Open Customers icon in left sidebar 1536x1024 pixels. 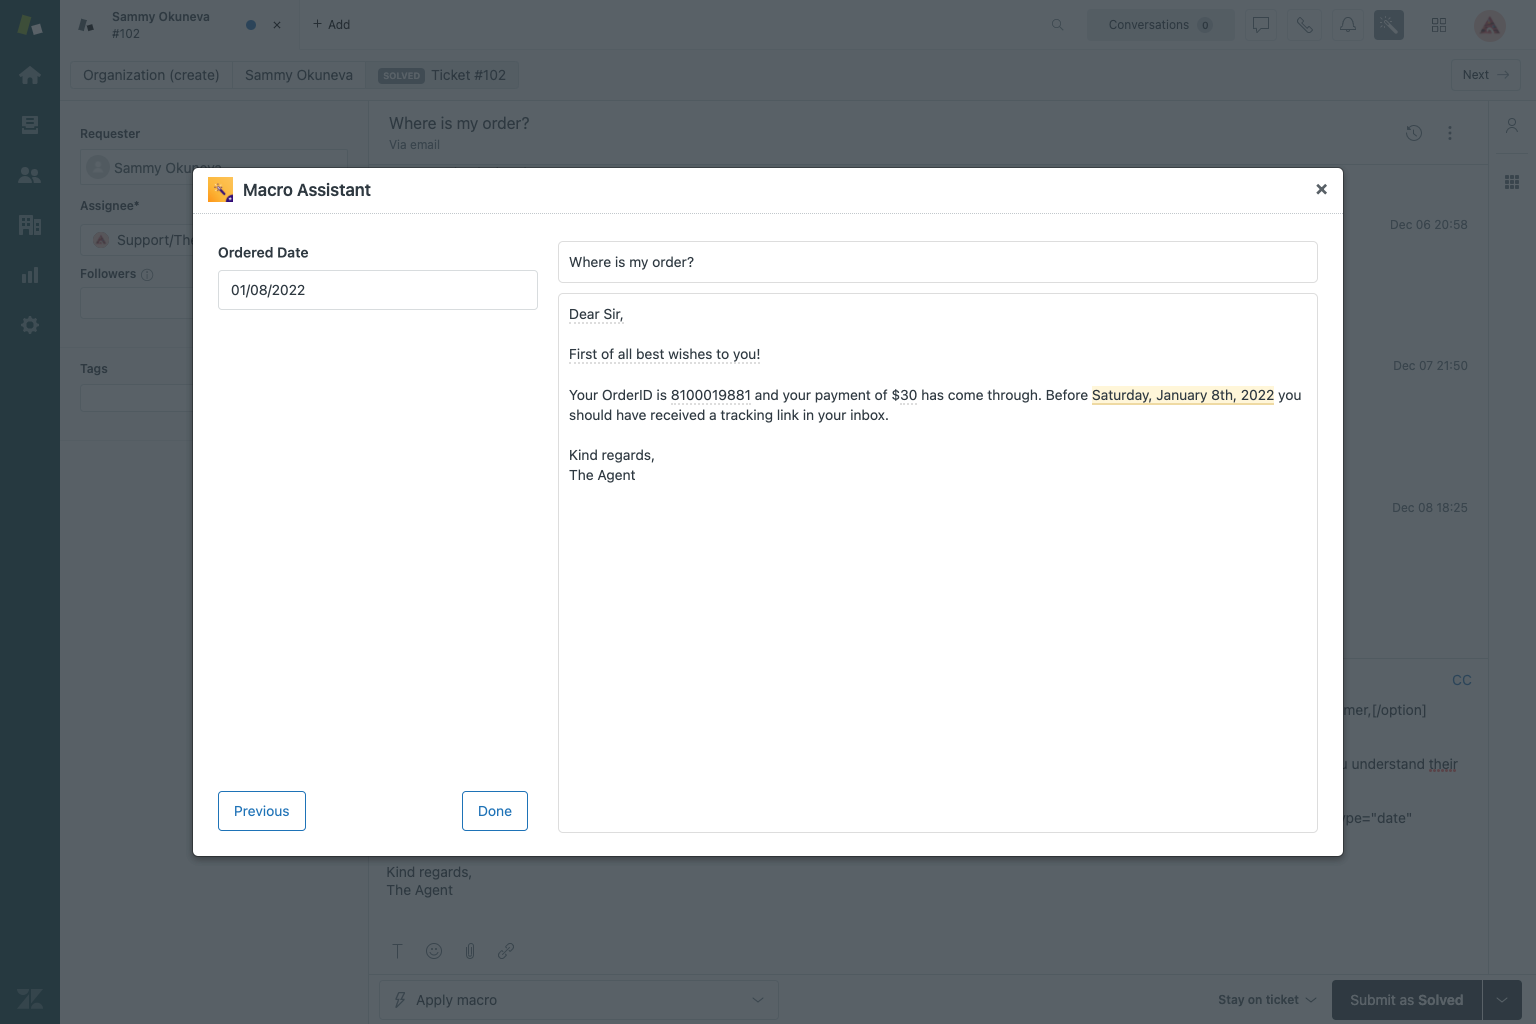click(30, 175)
